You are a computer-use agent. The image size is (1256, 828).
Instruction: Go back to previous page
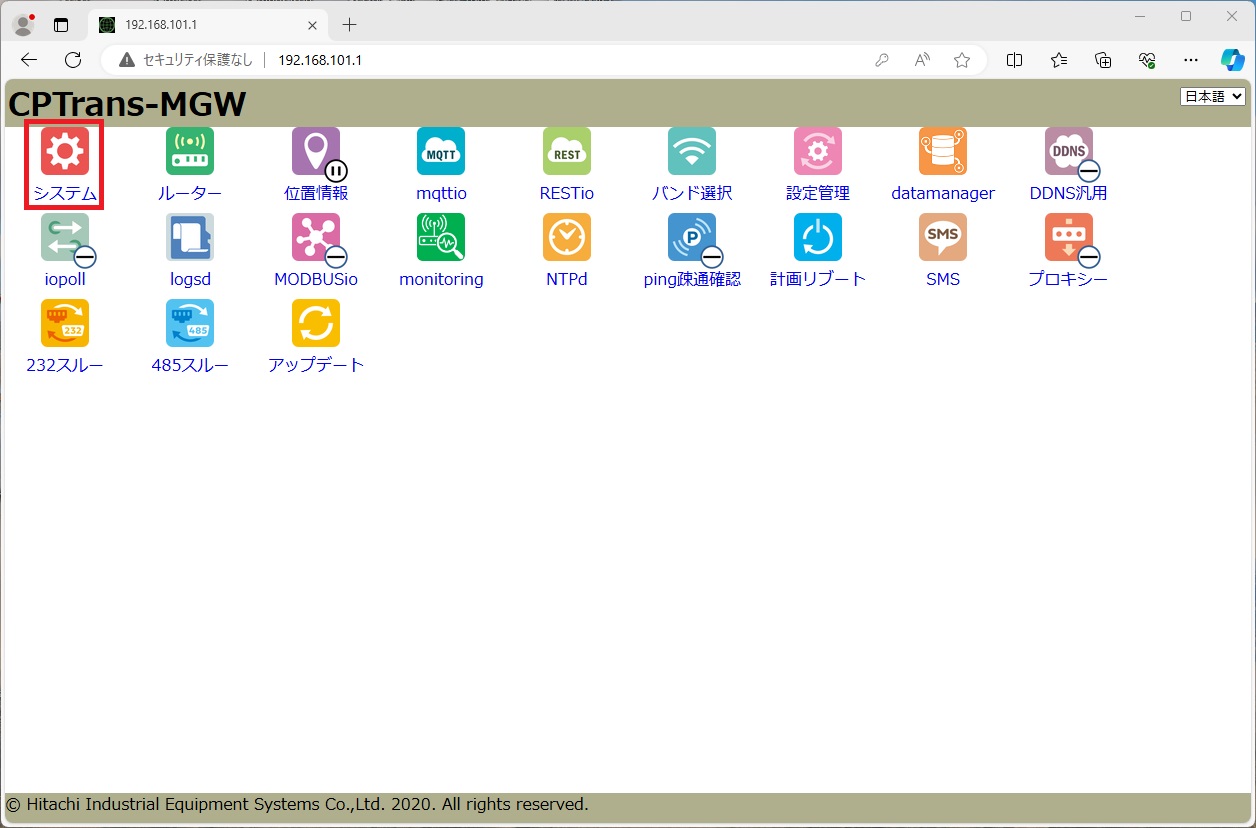click(28, 60)
